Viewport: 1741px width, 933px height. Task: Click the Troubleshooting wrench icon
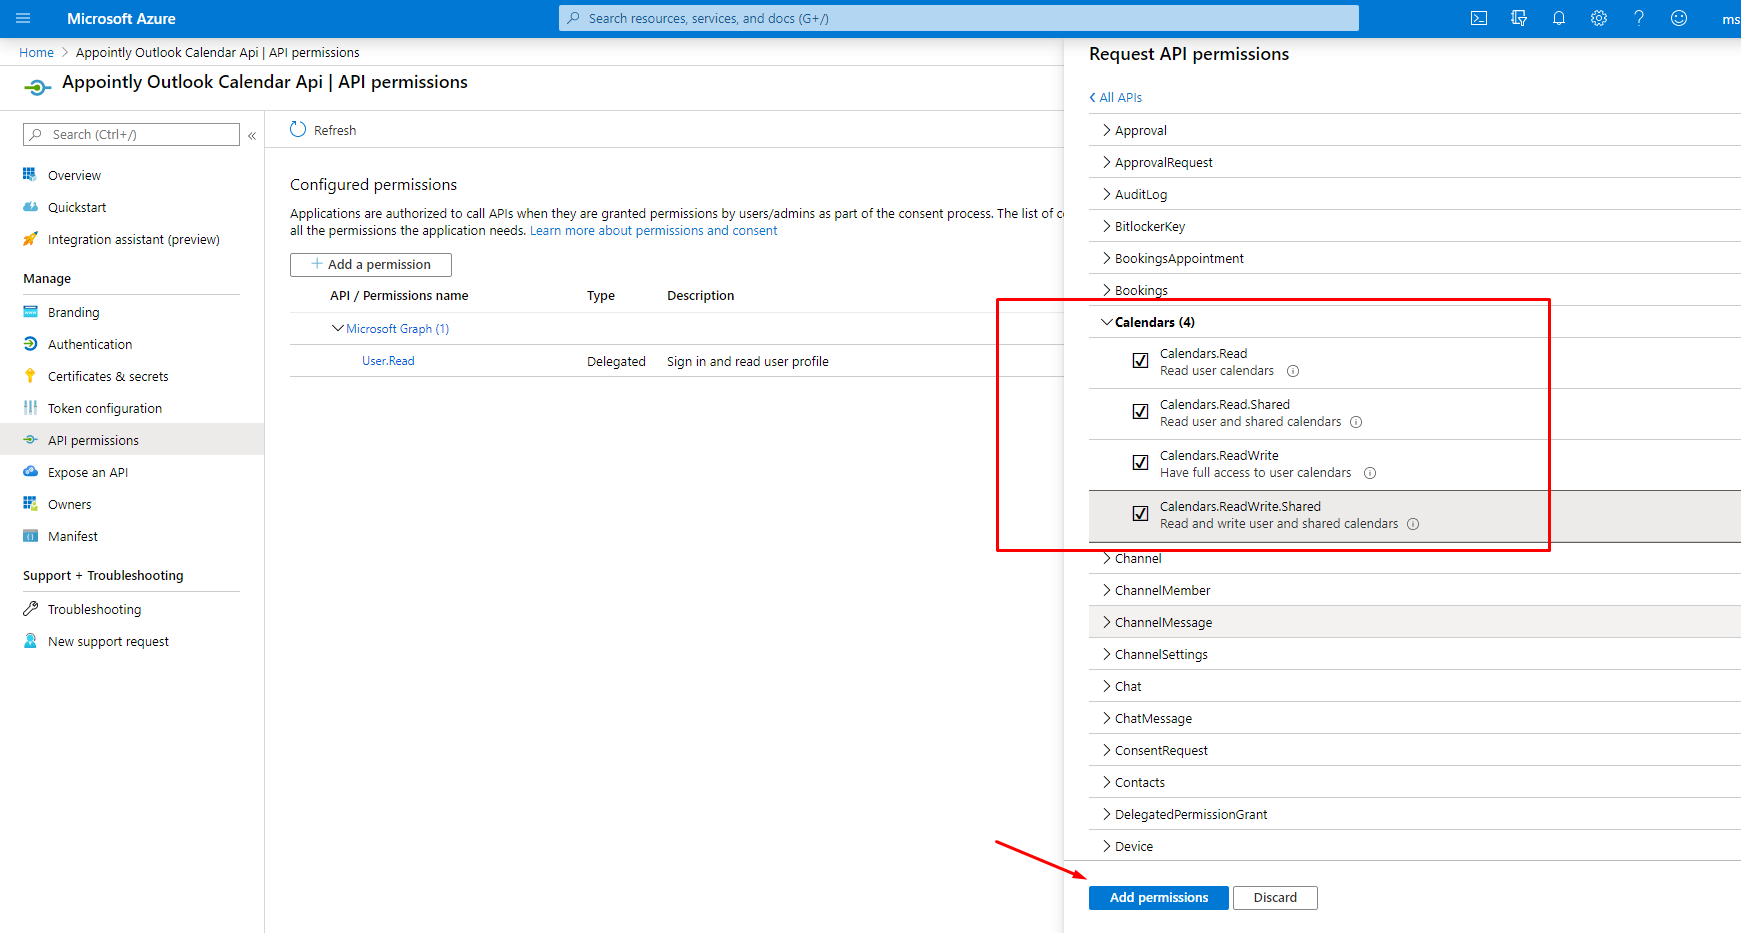click(30, 608)
